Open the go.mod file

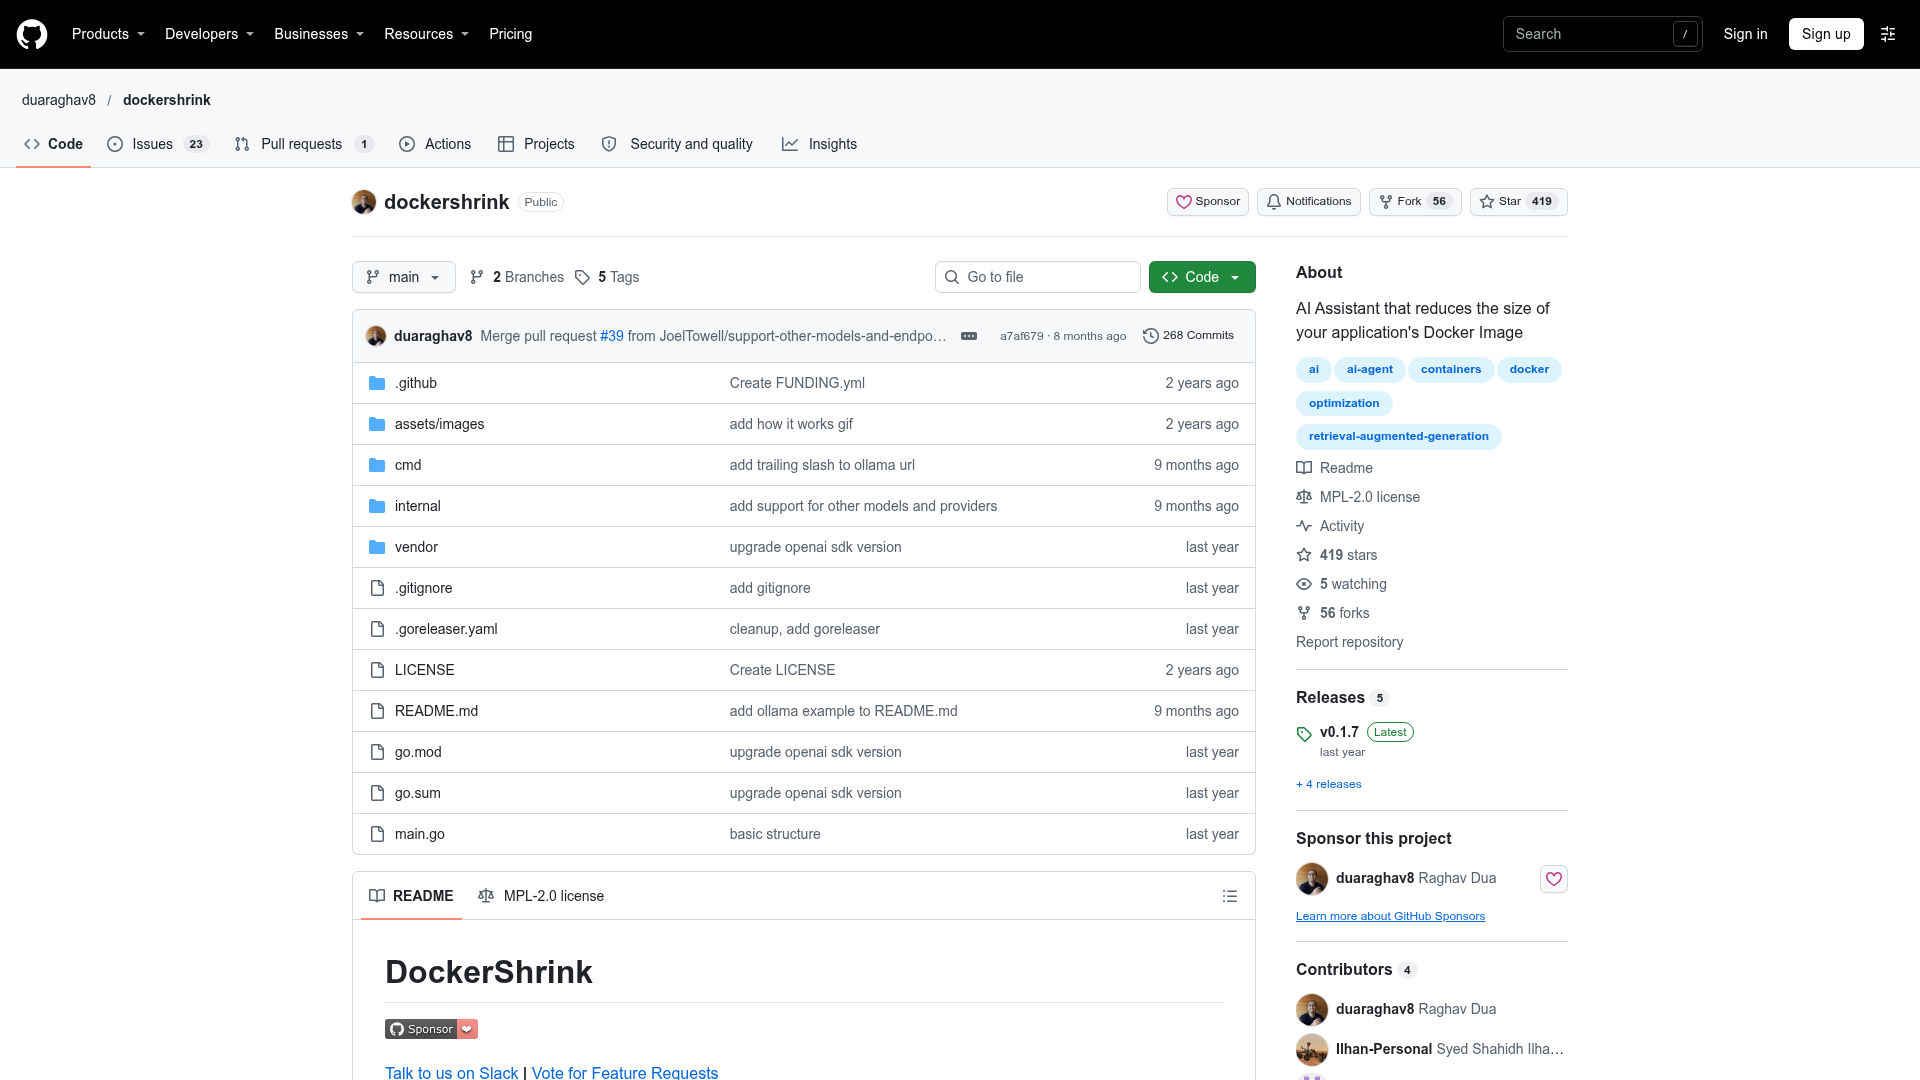pos(418,752)
